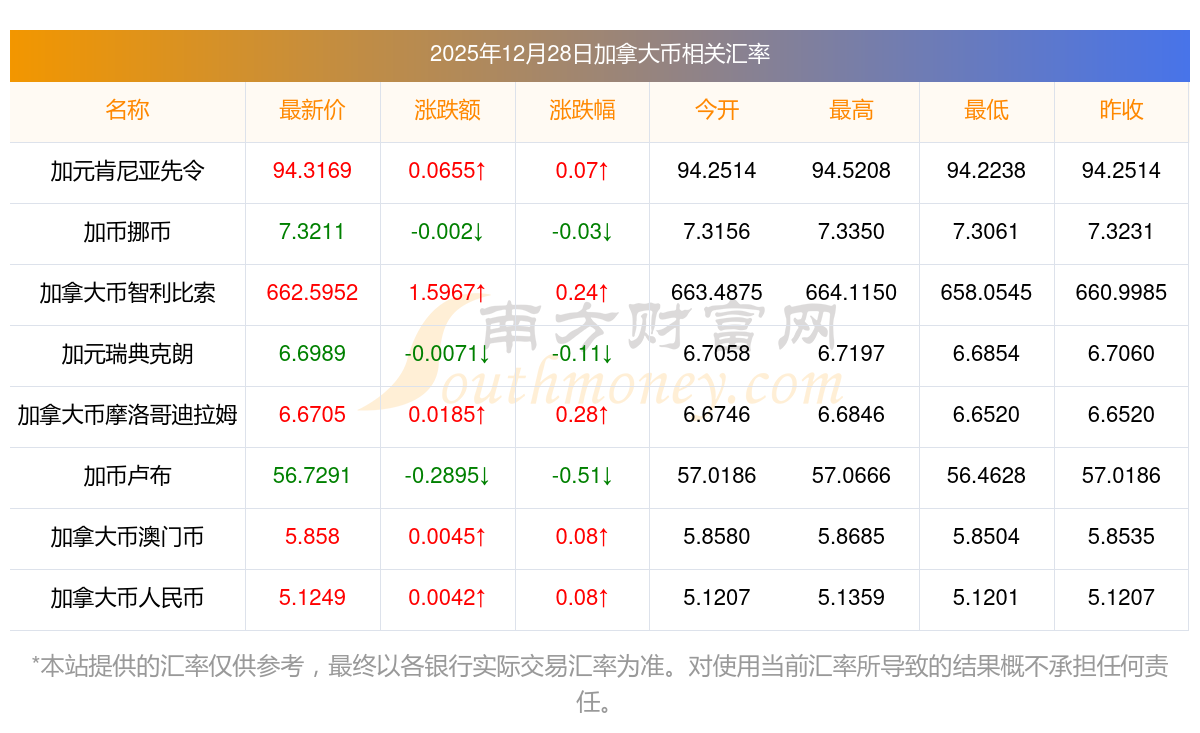This screenshot has height=733, width=1200.
Task: Click change amount -0.0071↓
Action: pyautogui.click(x=447, y=354)
